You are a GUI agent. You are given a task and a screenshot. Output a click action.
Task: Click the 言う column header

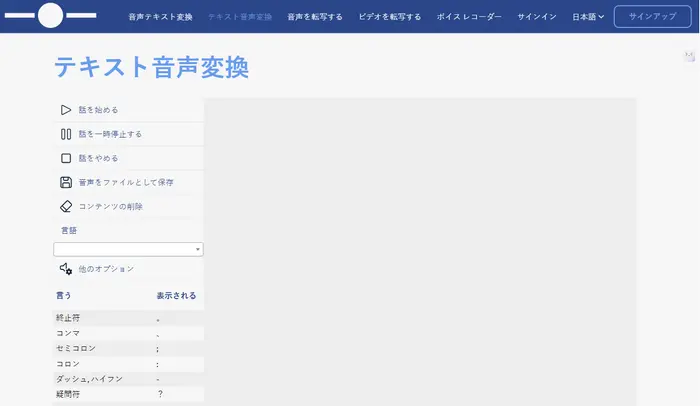(x=63, y=295)
